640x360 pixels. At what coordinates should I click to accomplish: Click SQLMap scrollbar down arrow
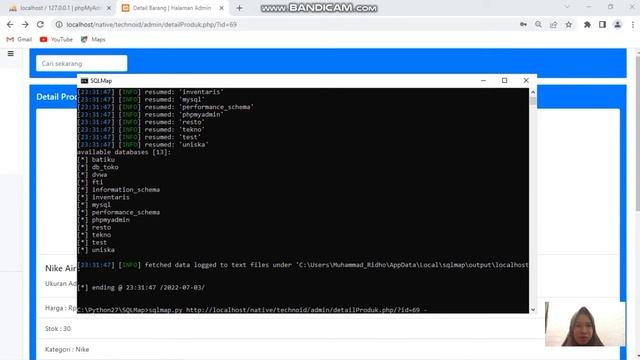coord(533,309)
